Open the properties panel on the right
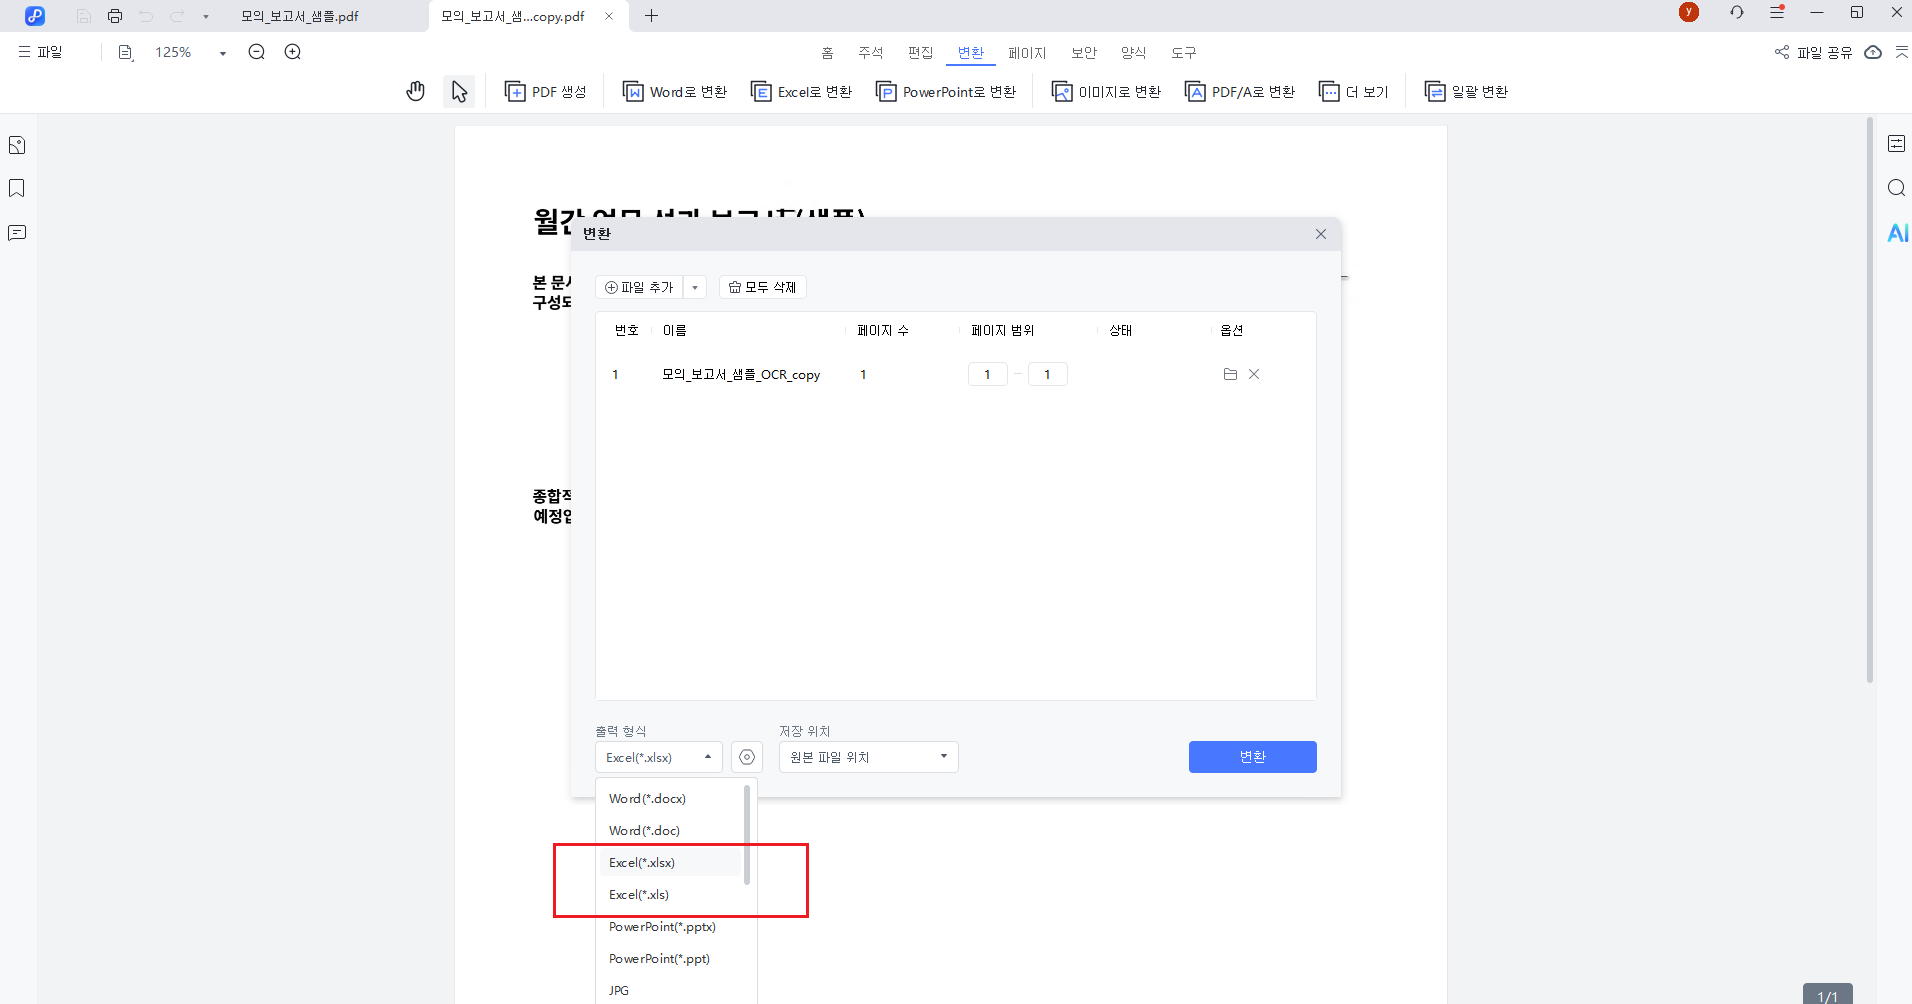 tap(1897, 143)
